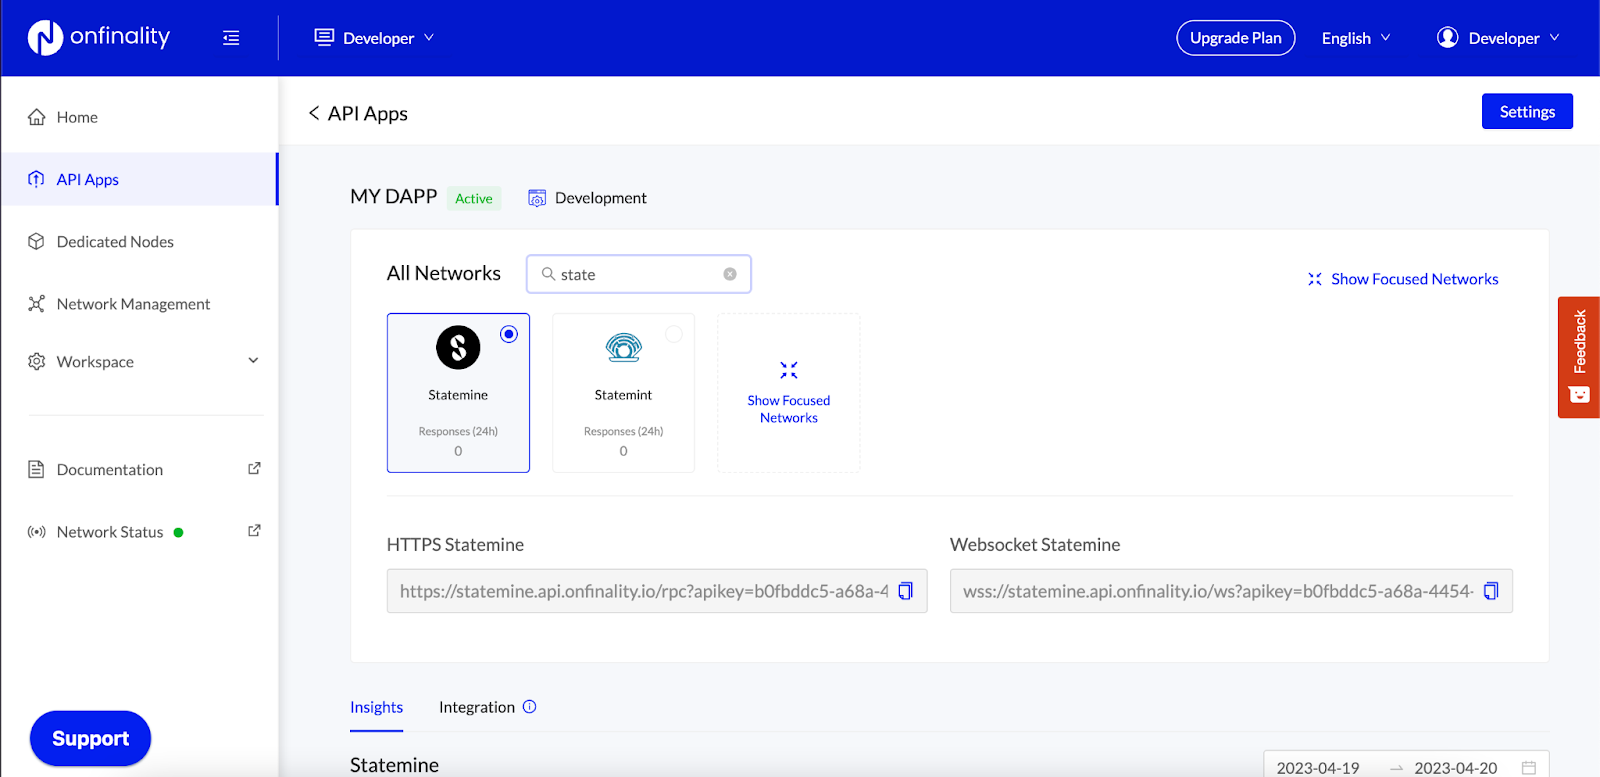The height and width of the screenshot is (777, 1600).
Task: Open API Apps in the sidebar
Action: tap(139, 179)
